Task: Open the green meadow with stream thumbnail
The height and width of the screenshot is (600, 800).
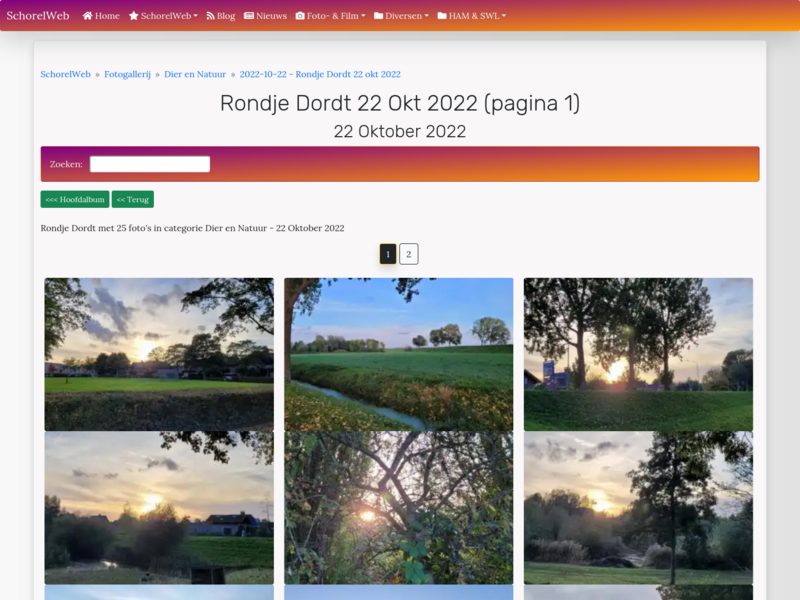Action: click(398, 354)
